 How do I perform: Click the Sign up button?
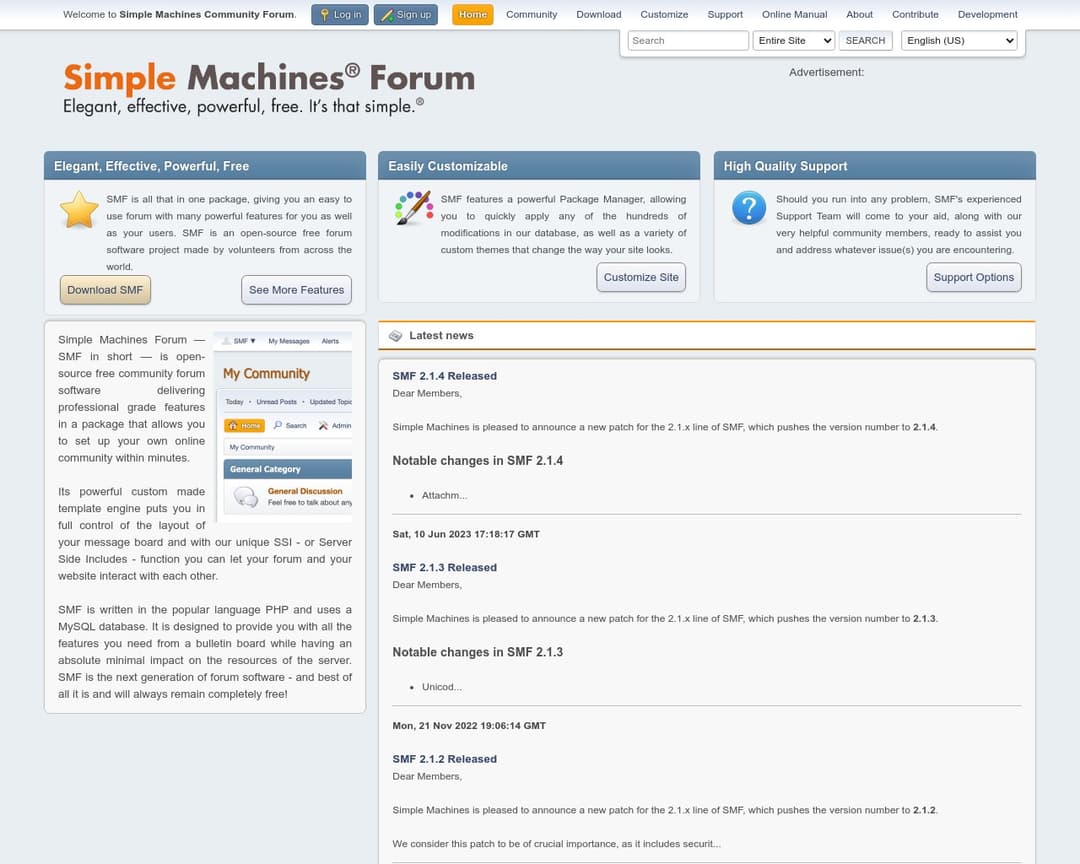pyautogui.click(x=406, y=14)
